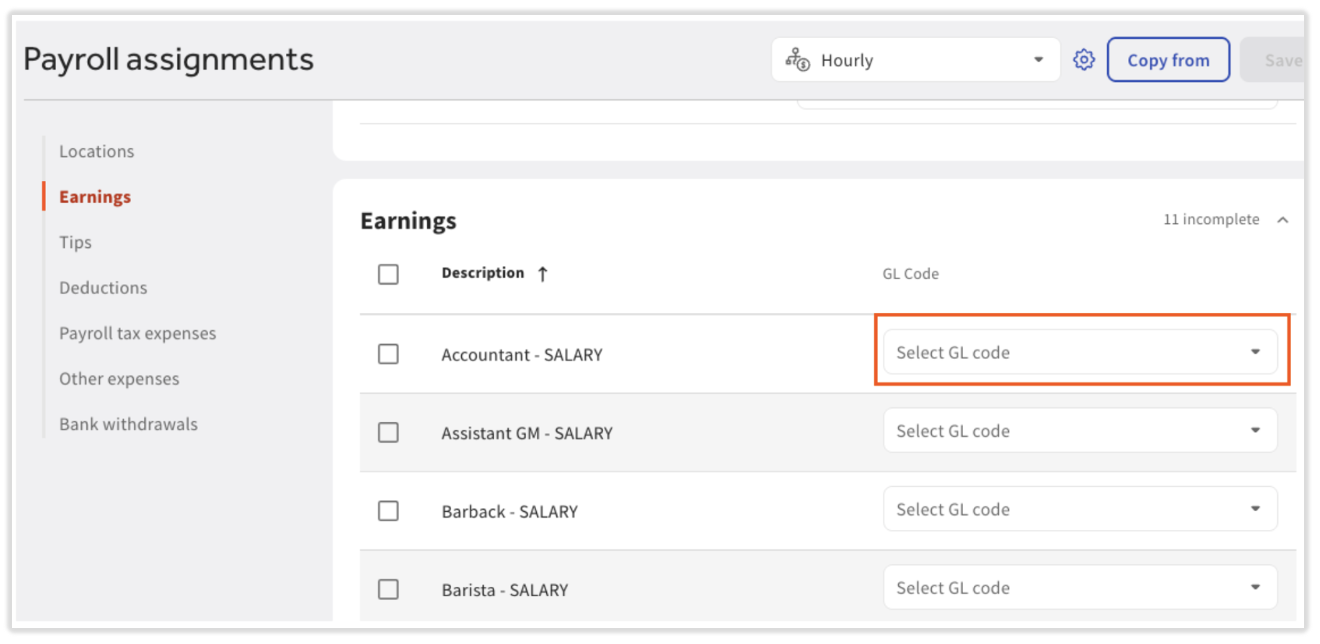The image size is (1320, 644).
Task: Navigate to Deductions section
Action: tap(103, 288)
